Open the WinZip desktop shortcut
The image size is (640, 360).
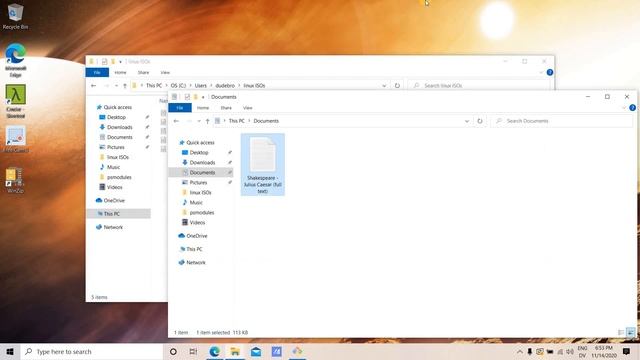point(15,180)
